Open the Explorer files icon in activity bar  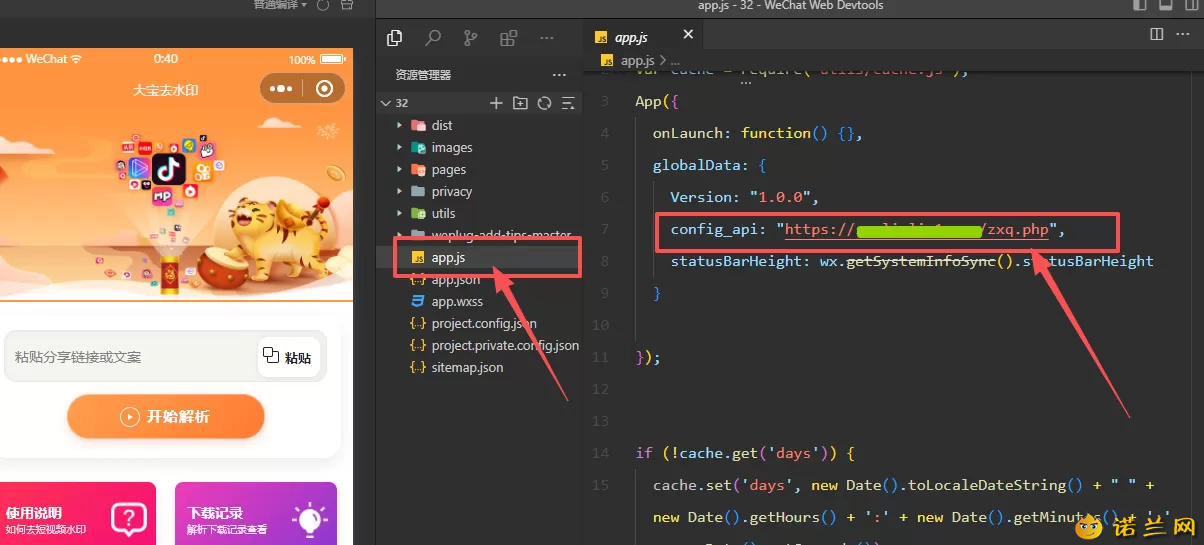395,38
